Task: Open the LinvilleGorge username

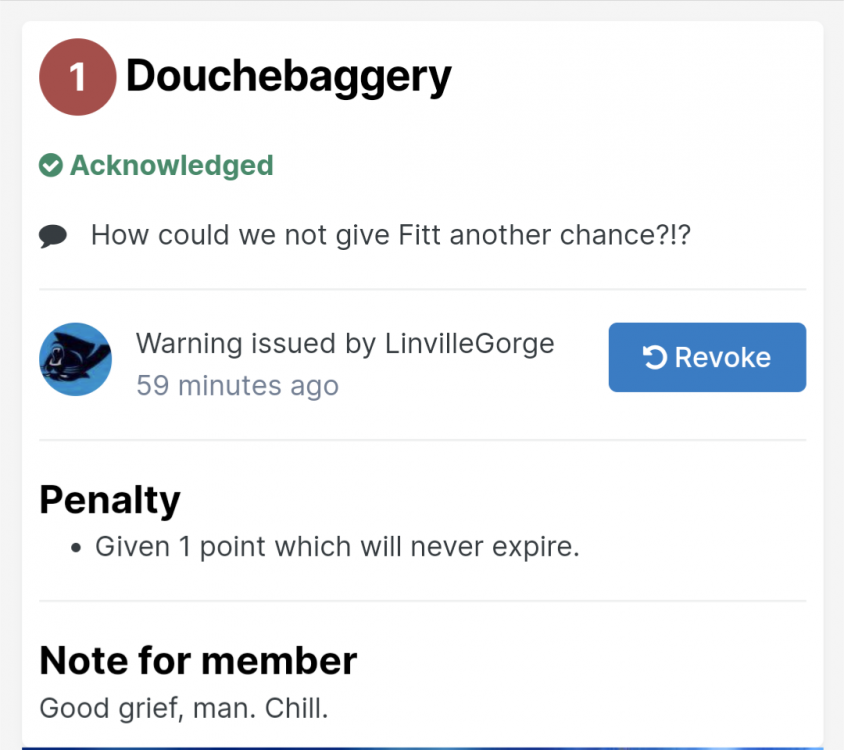Action: tap(469, 344)
